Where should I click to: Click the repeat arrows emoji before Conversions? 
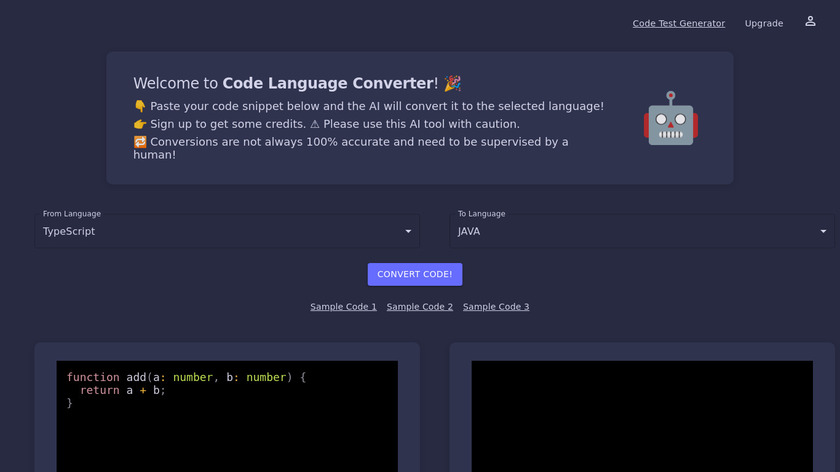coord(140,142)
